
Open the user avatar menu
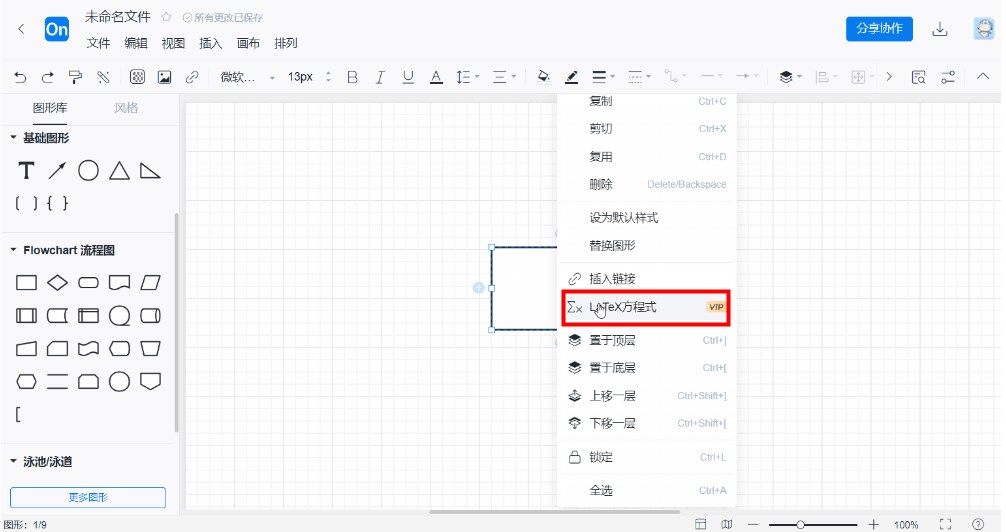[x=983, y=29]
